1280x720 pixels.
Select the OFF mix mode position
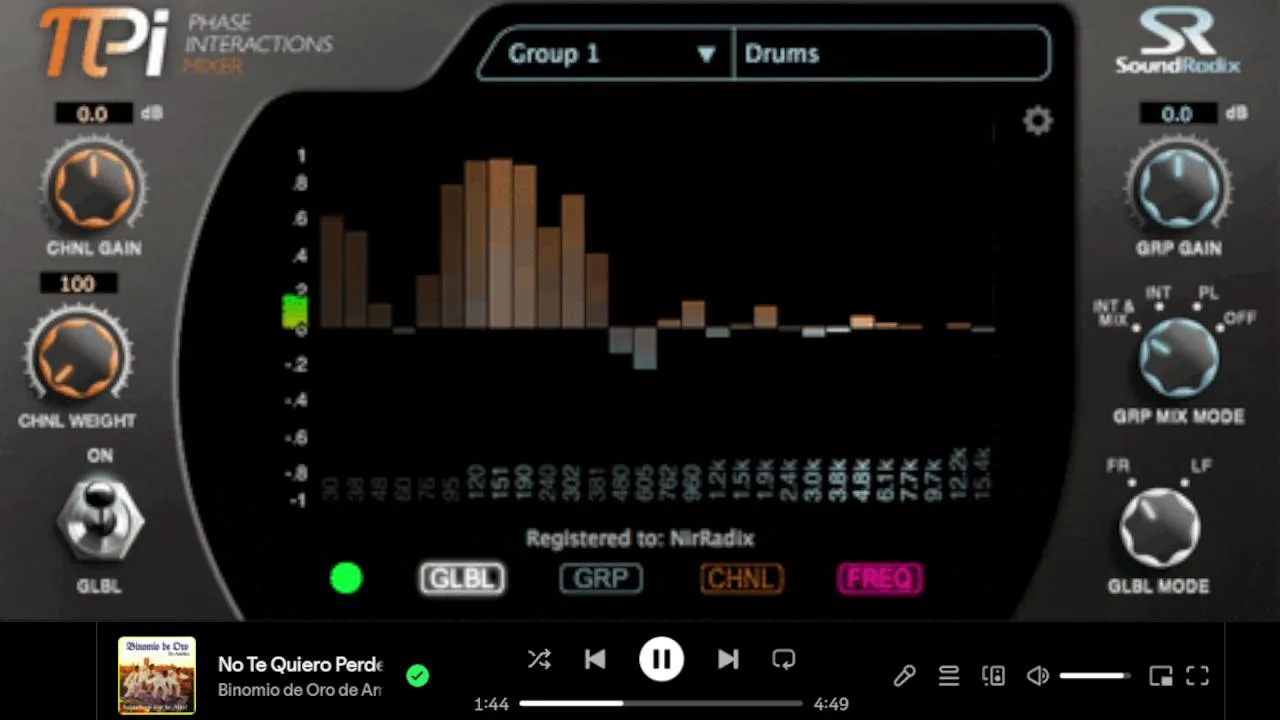pyautogui.click(x=1239, y=320)
